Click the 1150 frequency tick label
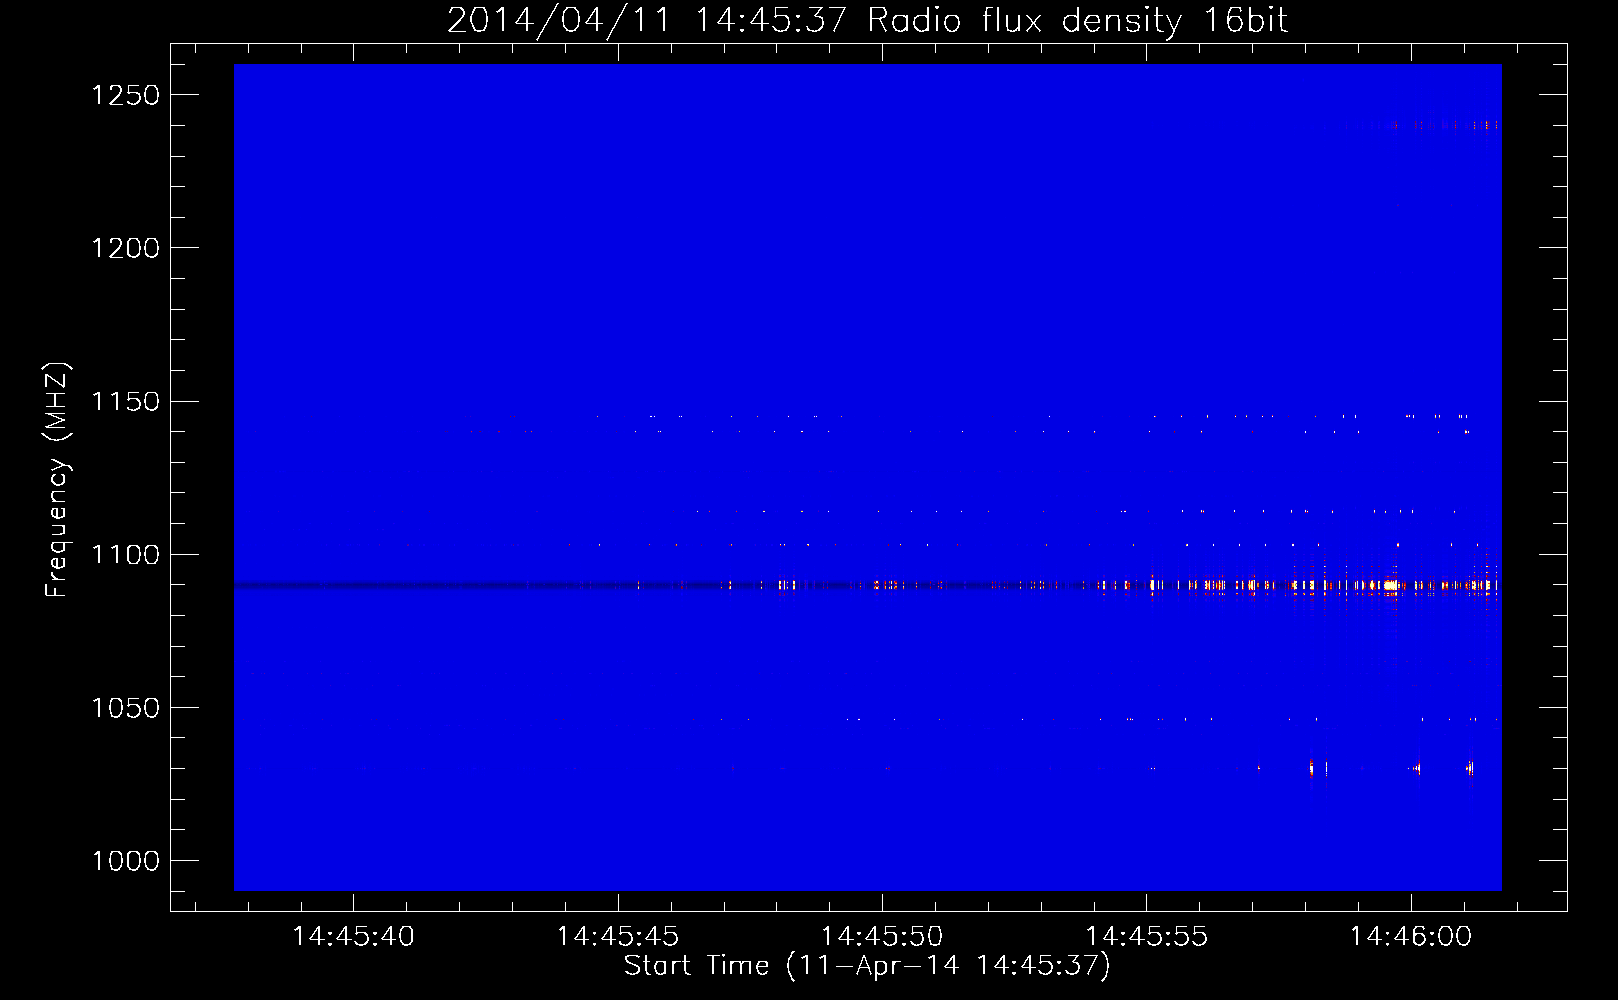This screenshot has width=1618, height=1000. click(x=125, y=402)
